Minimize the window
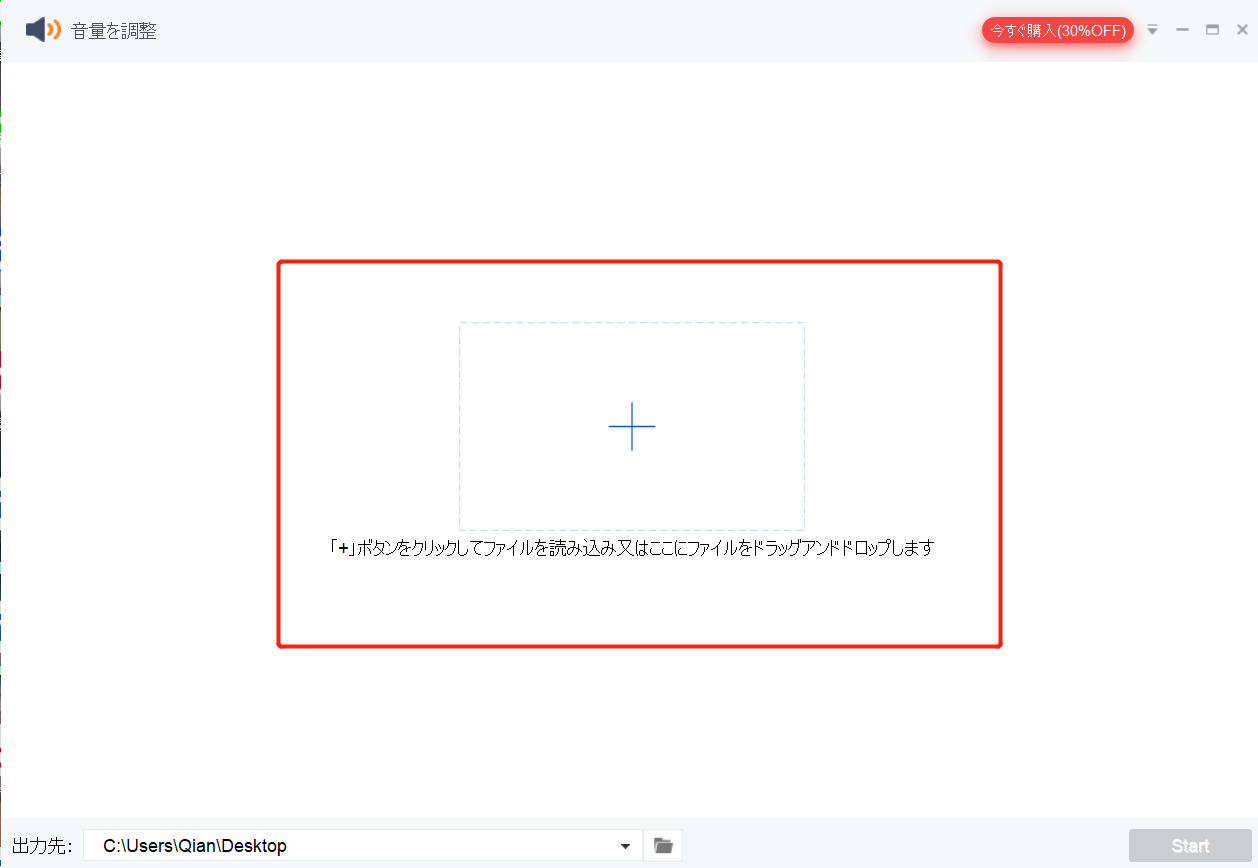 [x=1182, y=30]
